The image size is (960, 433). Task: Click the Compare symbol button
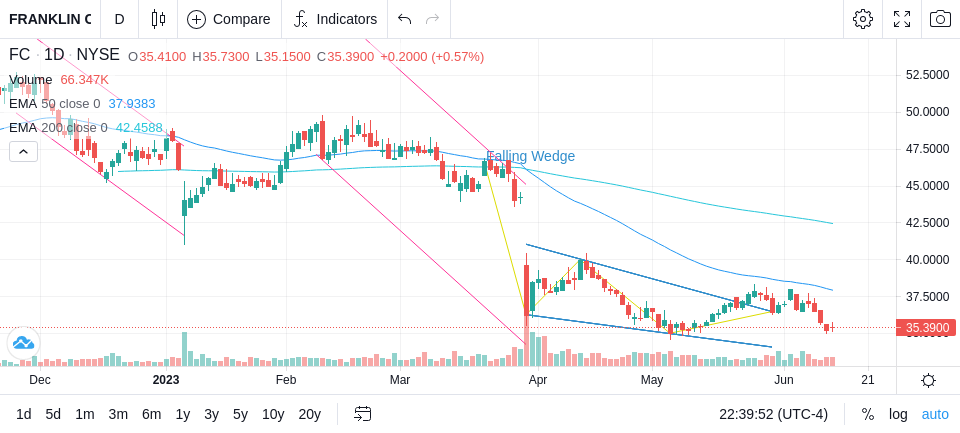click(x=229, y=19)
